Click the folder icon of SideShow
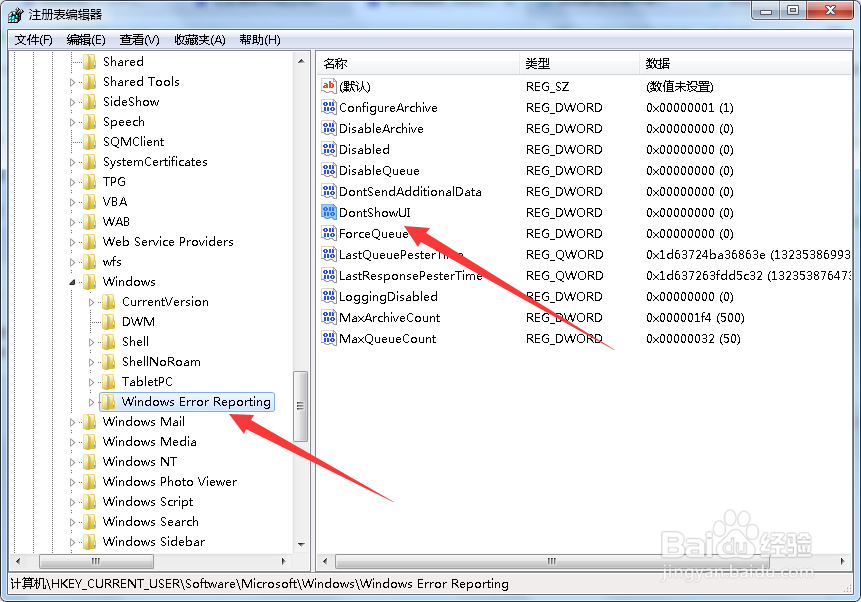The width and height of the screenshot is (861, 602). pos(90,102)
